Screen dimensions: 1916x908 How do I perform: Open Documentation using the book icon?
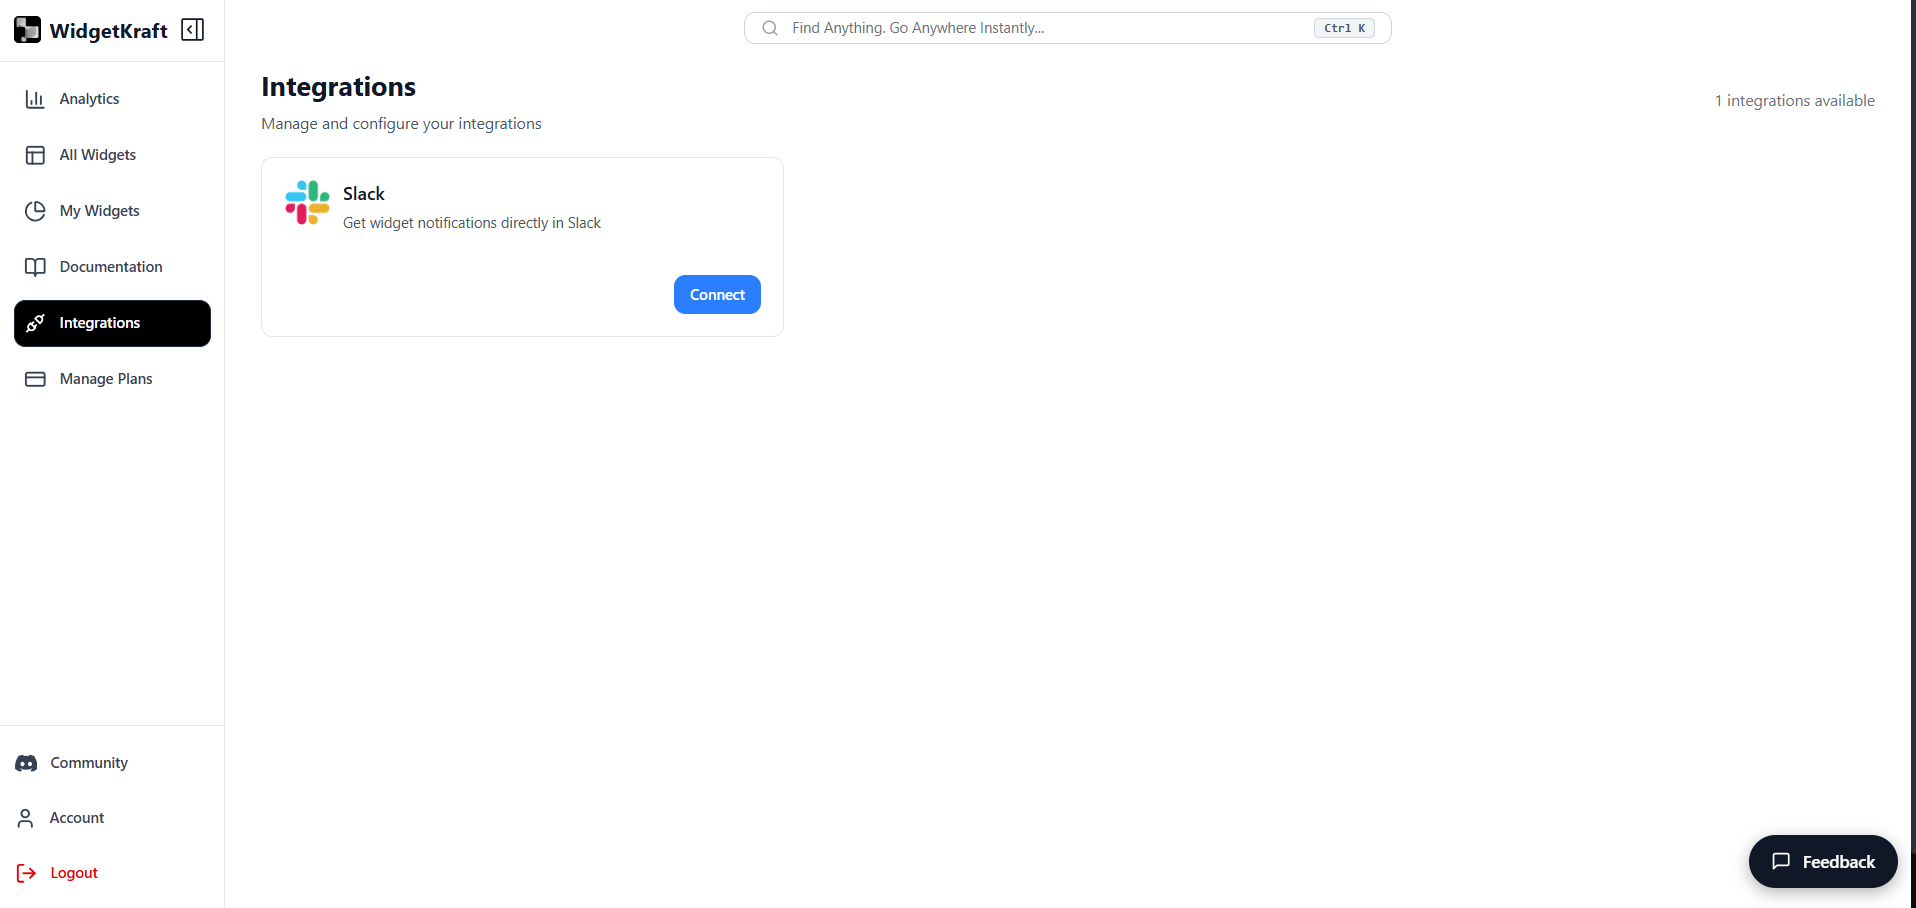[x=35, y=266]
